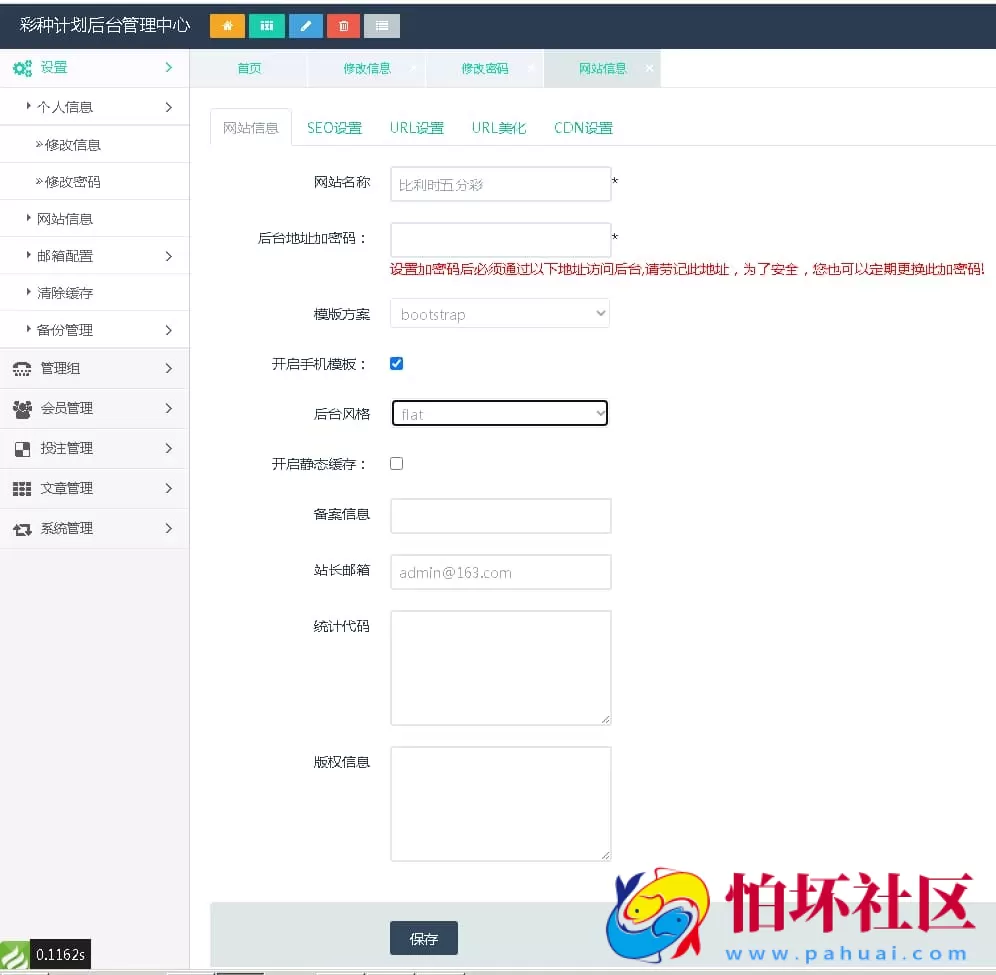Open the 后台风格 style dropdown

tap(499, 413)
